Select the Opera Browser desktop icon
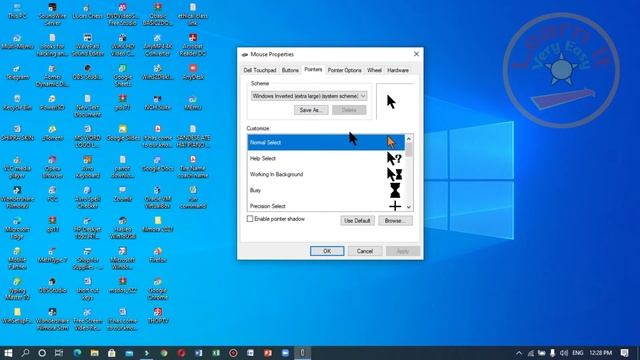Image resolution: width=640 pixels, height=360 pixels. click(x=52, y=167)
